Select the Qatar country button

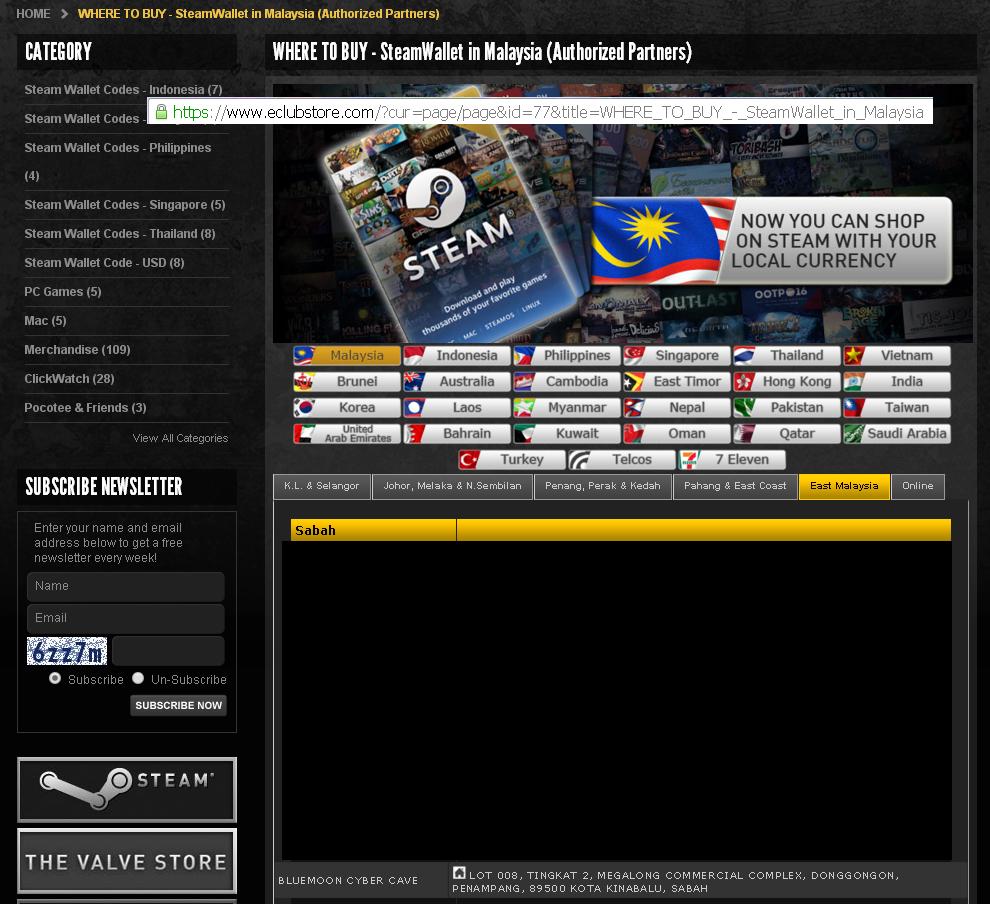787,434
